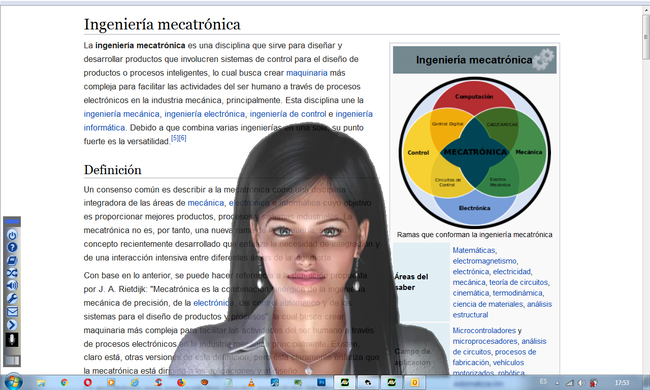650x390 pixels.
Task: Open VLC media player from the taskbar
Action: [252, 383]
